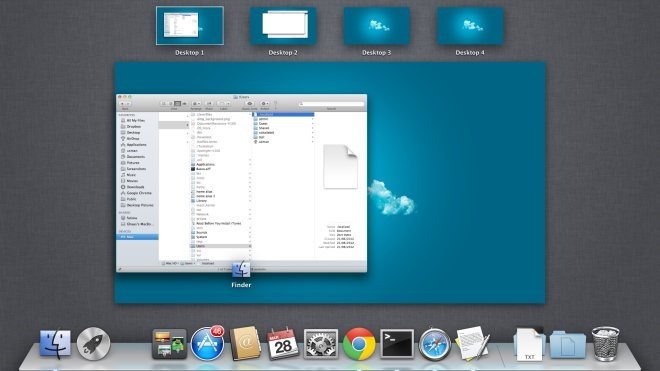
Task: Open the App Store with 46 badge
Action: pyautogui.click(x=207, y=344)
